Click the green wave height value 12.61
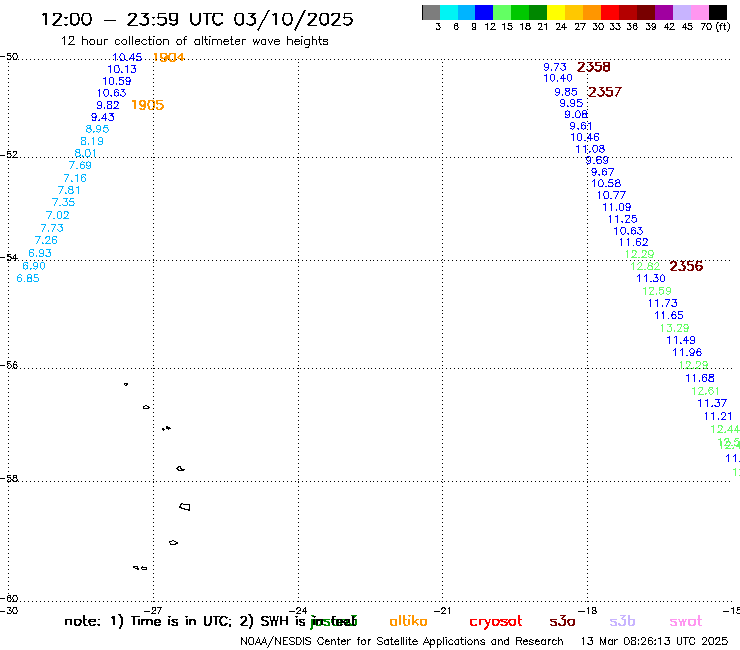740x650 pixels. pos(706,391)
